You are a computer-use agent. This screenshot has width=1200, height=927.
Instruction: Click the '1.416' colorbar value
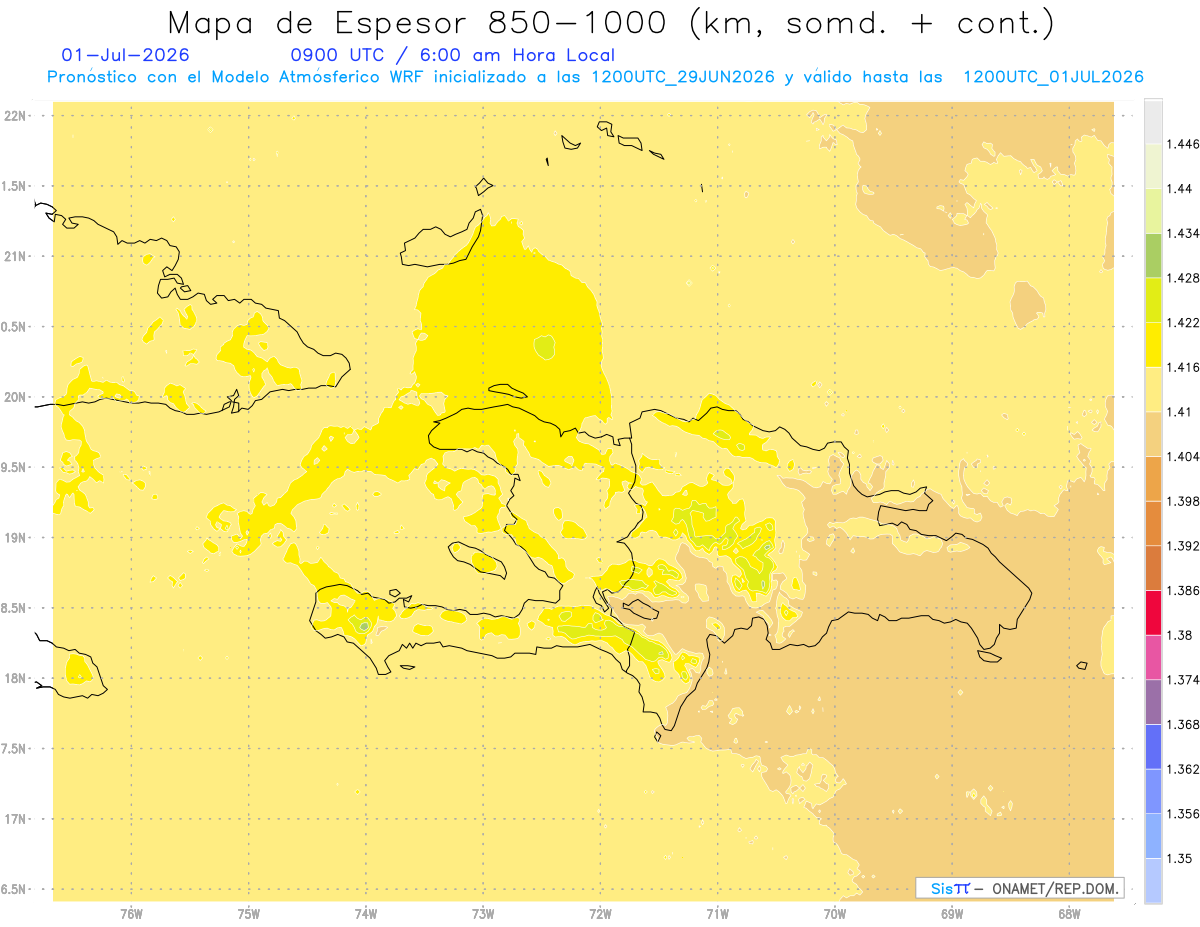pyautogui.click(x=1183, y=367)
